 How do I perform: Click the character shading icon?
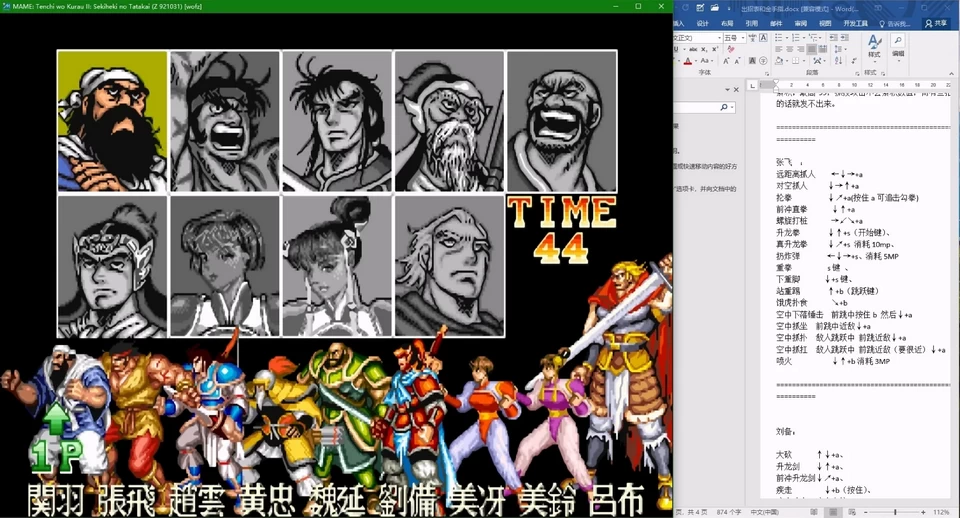coord(752,61)
